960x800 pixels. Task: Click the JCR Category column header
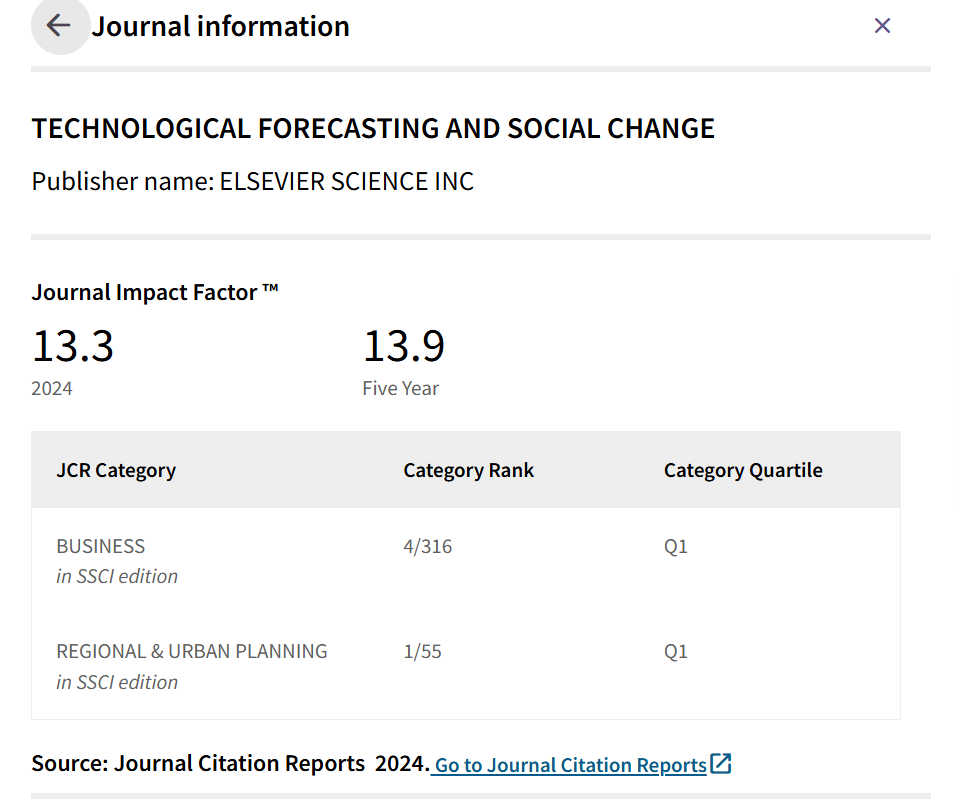tap(116, 470)
